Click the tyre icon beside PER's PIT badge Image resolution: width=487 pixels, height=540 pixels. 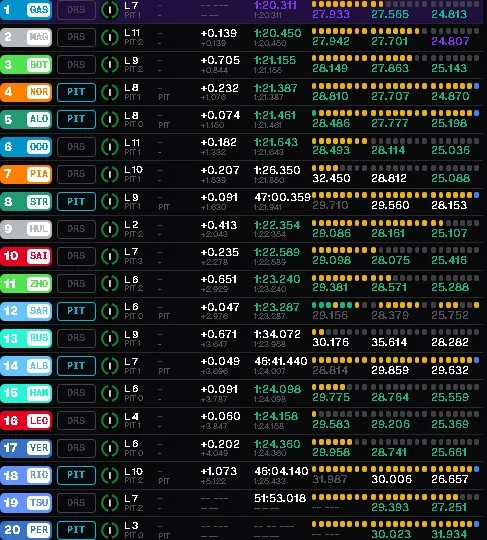tap(110, 530)
